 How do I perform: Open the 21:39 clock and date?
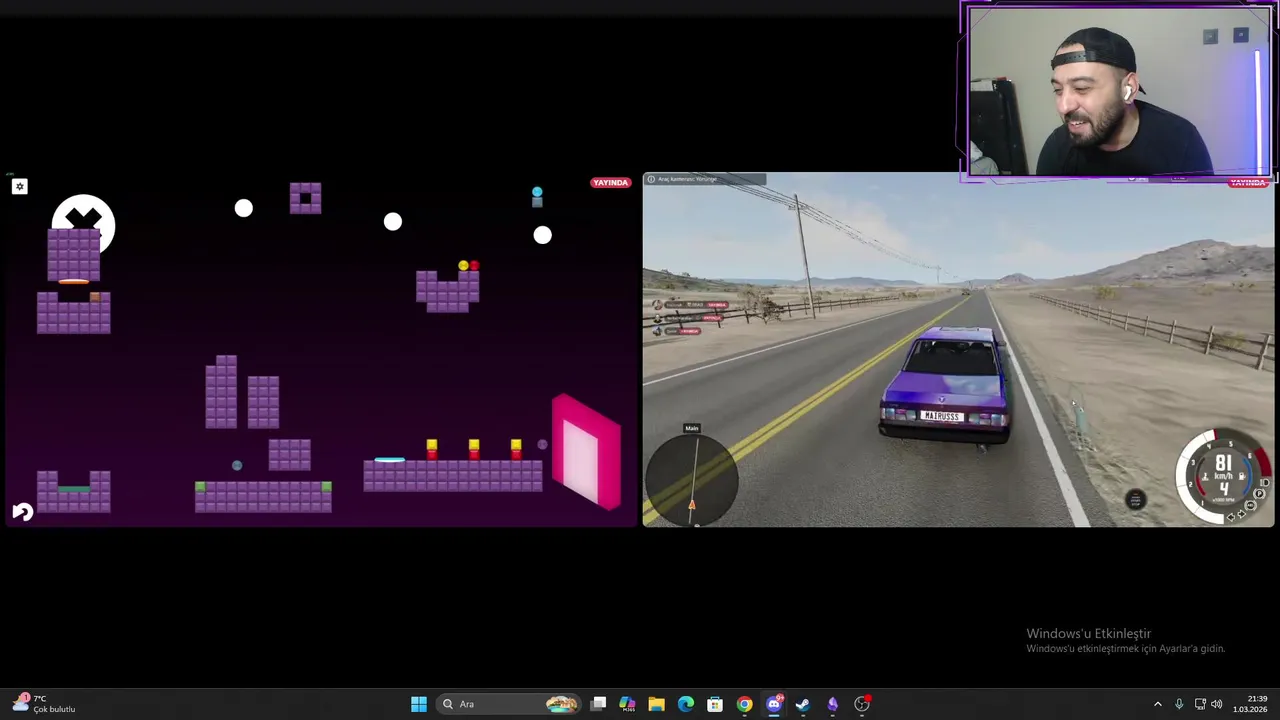click(1250, 704)
